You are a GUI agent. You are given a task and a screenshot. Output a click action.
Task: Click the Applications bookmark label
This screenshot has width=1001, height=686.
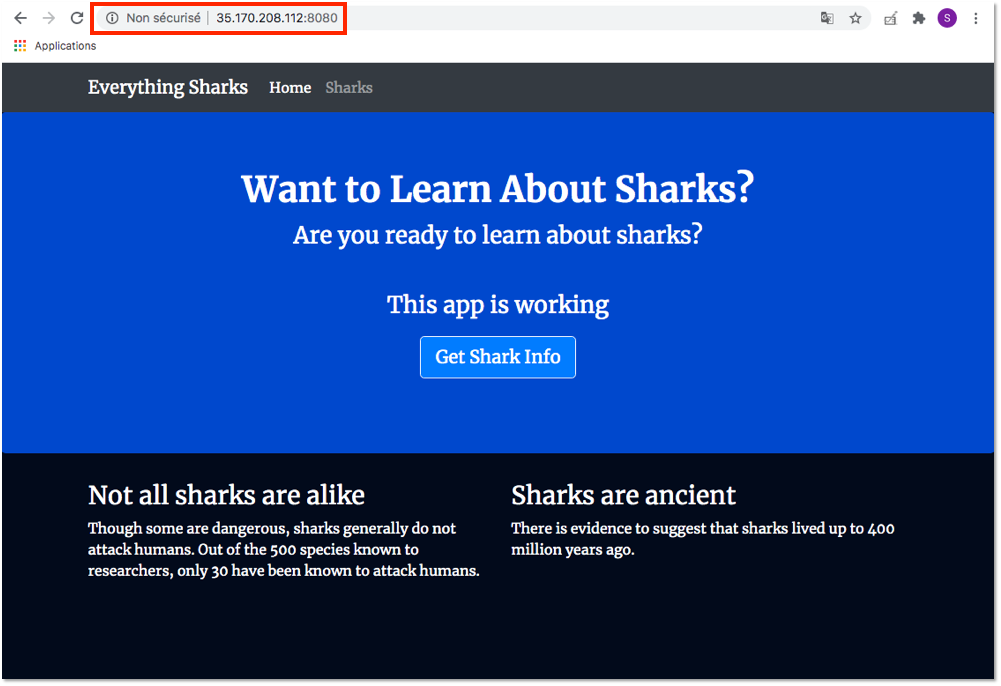click(65, 46)
